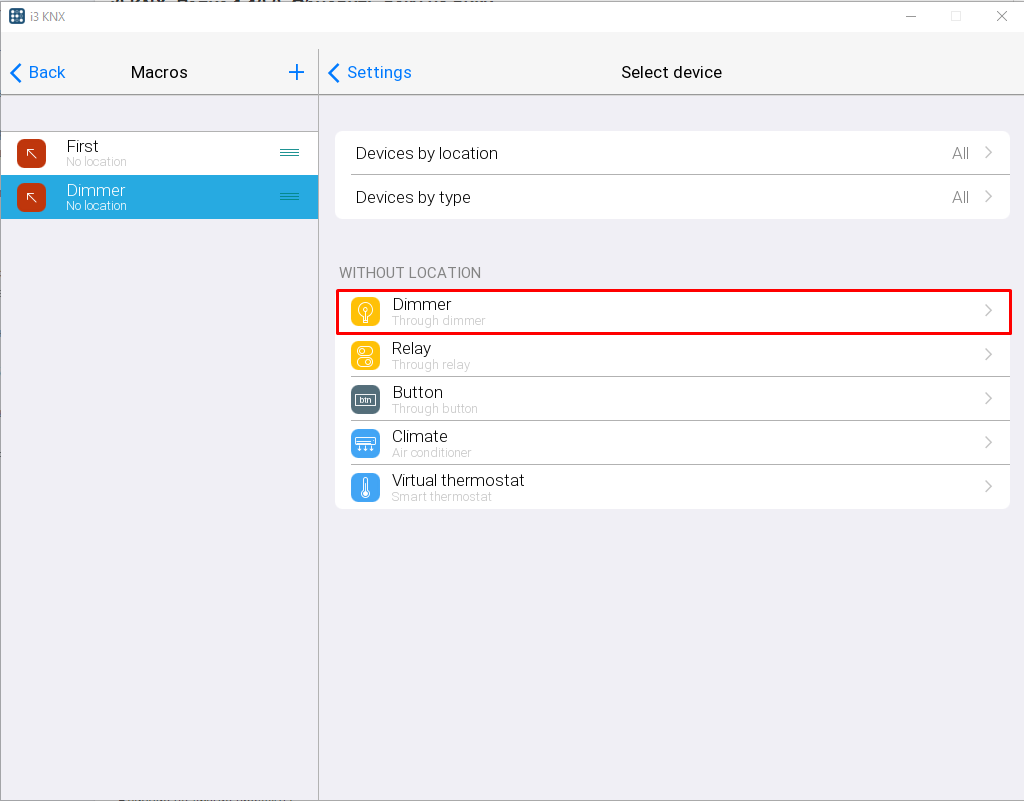Open the Relay row chevron
The image size is (1024, 801).
tap(988, 355)
